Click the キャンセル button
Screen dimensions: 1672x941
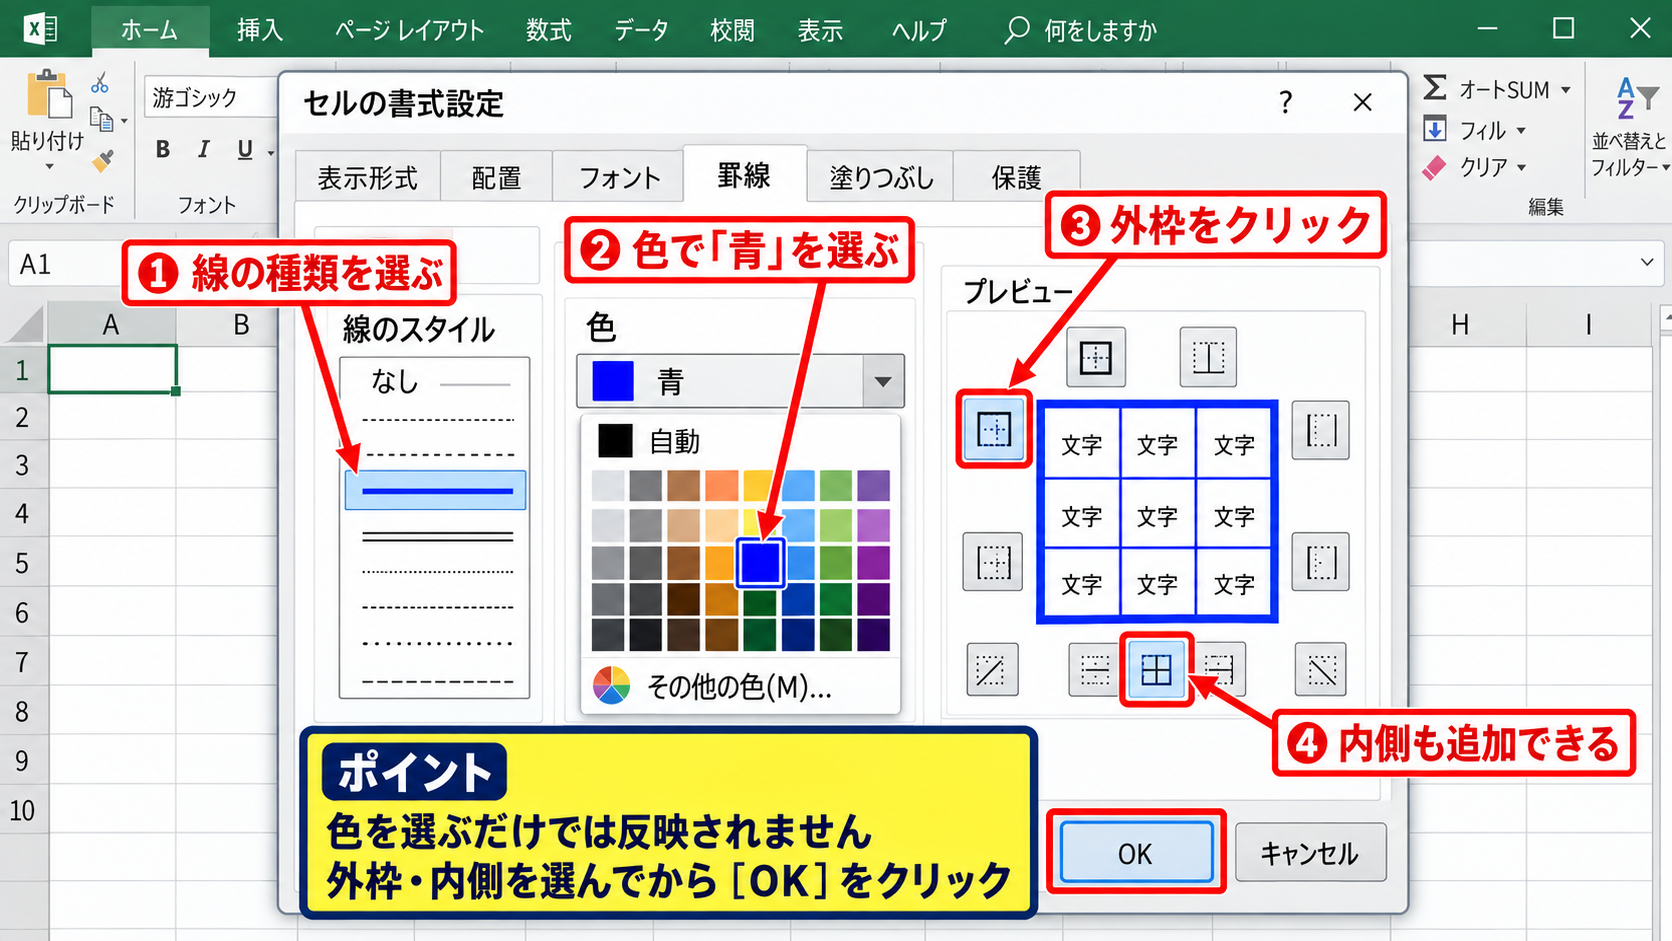pyautogui.click(x=1310, y=853)
